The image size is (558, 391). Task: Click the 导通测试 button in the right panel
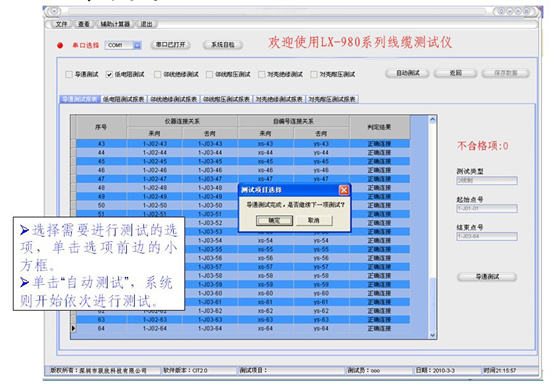click(x=487, y=277)
